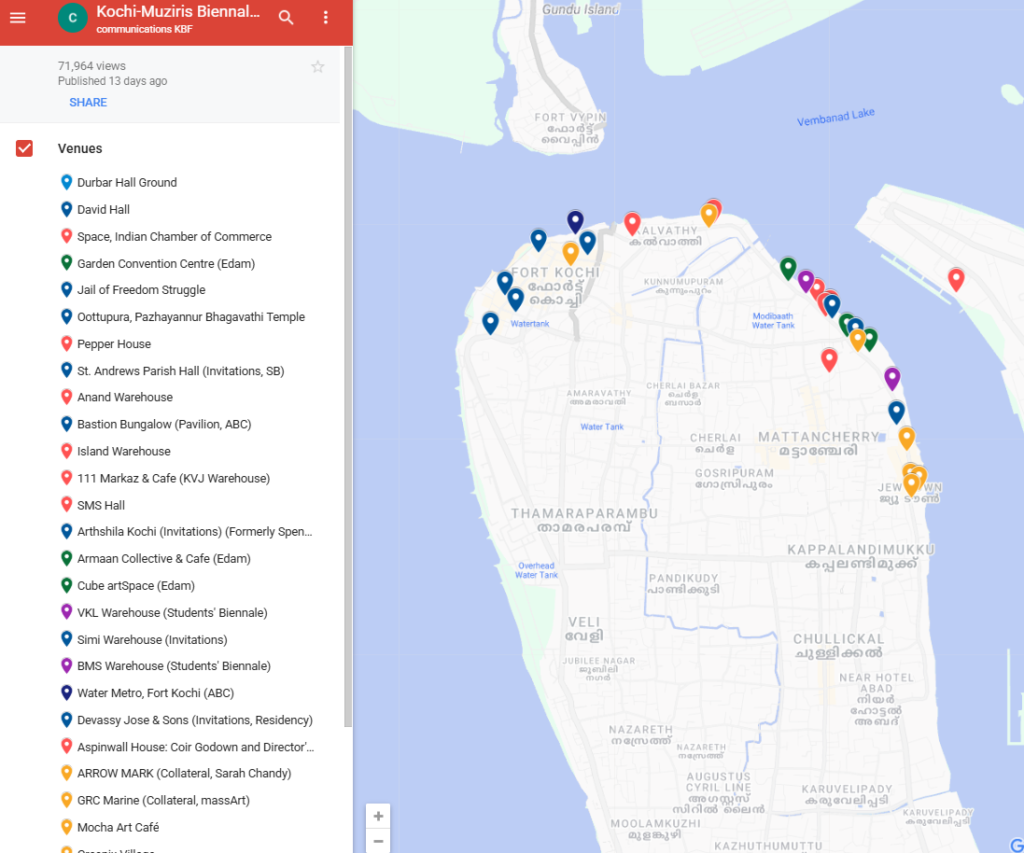Viewport: 1024px width, 853px height.
Task: Zoom out using the minus button
Action: click(378, 843)
